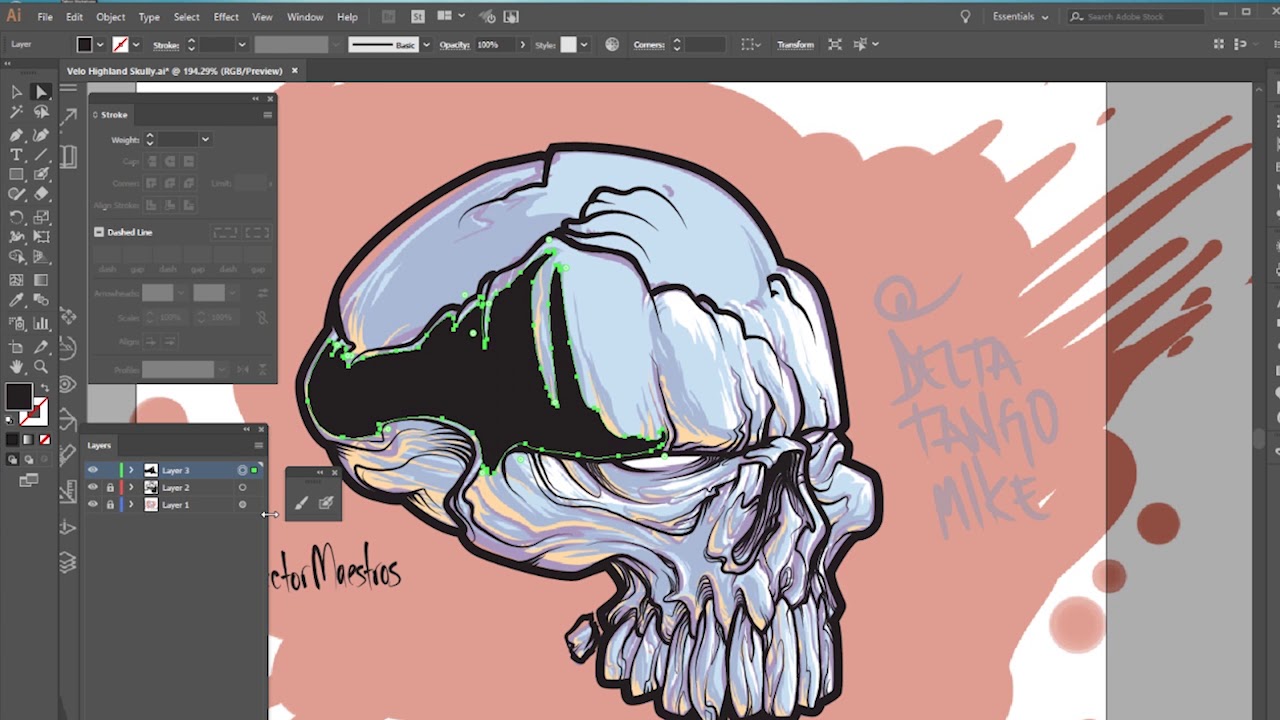The image size is (1280, 720).
Task: Open the Essentials workspace dropdown
Action: [x=1020, y=17]
